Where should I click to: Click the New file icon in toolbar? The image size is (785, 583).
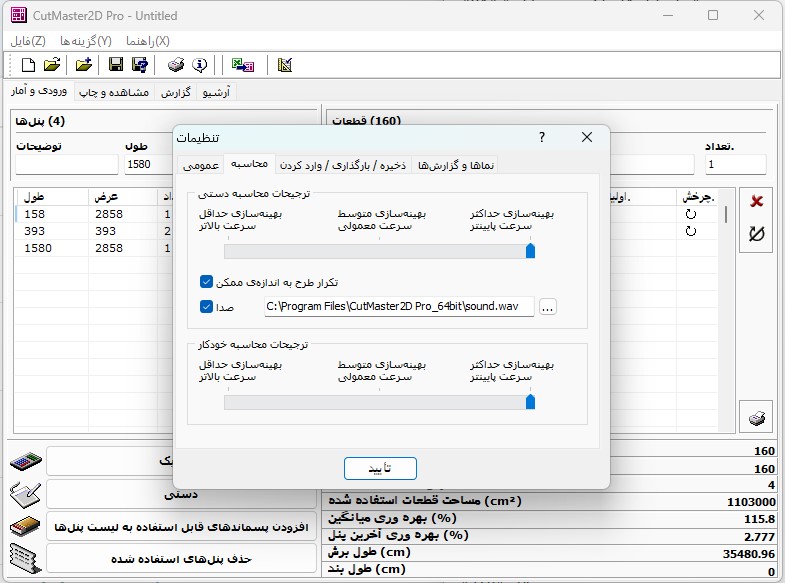click(28, 65)
